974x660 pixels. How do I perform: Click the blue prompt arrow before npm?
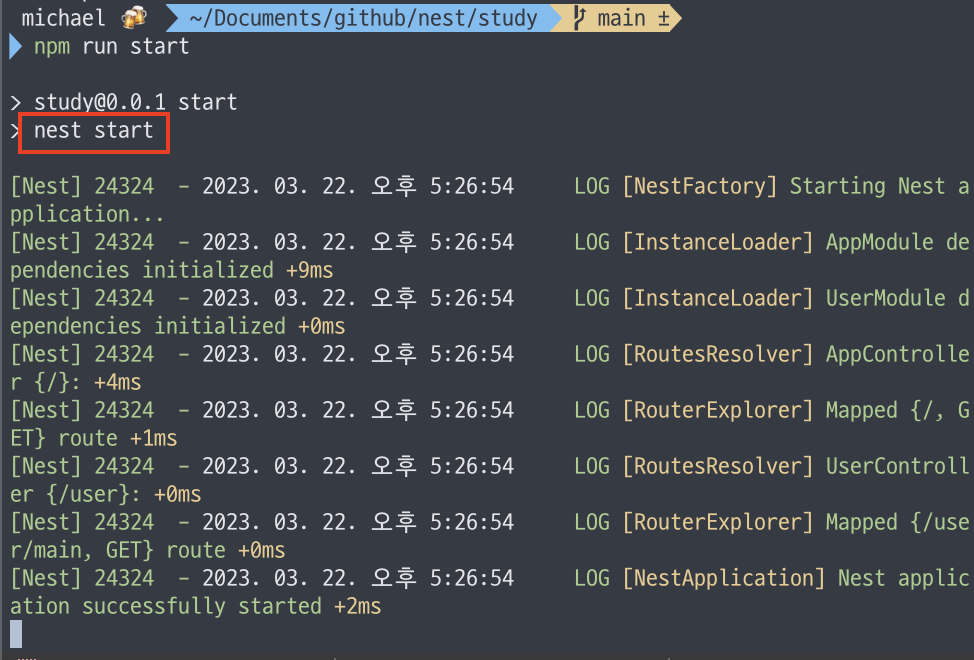tap(16, 47)
